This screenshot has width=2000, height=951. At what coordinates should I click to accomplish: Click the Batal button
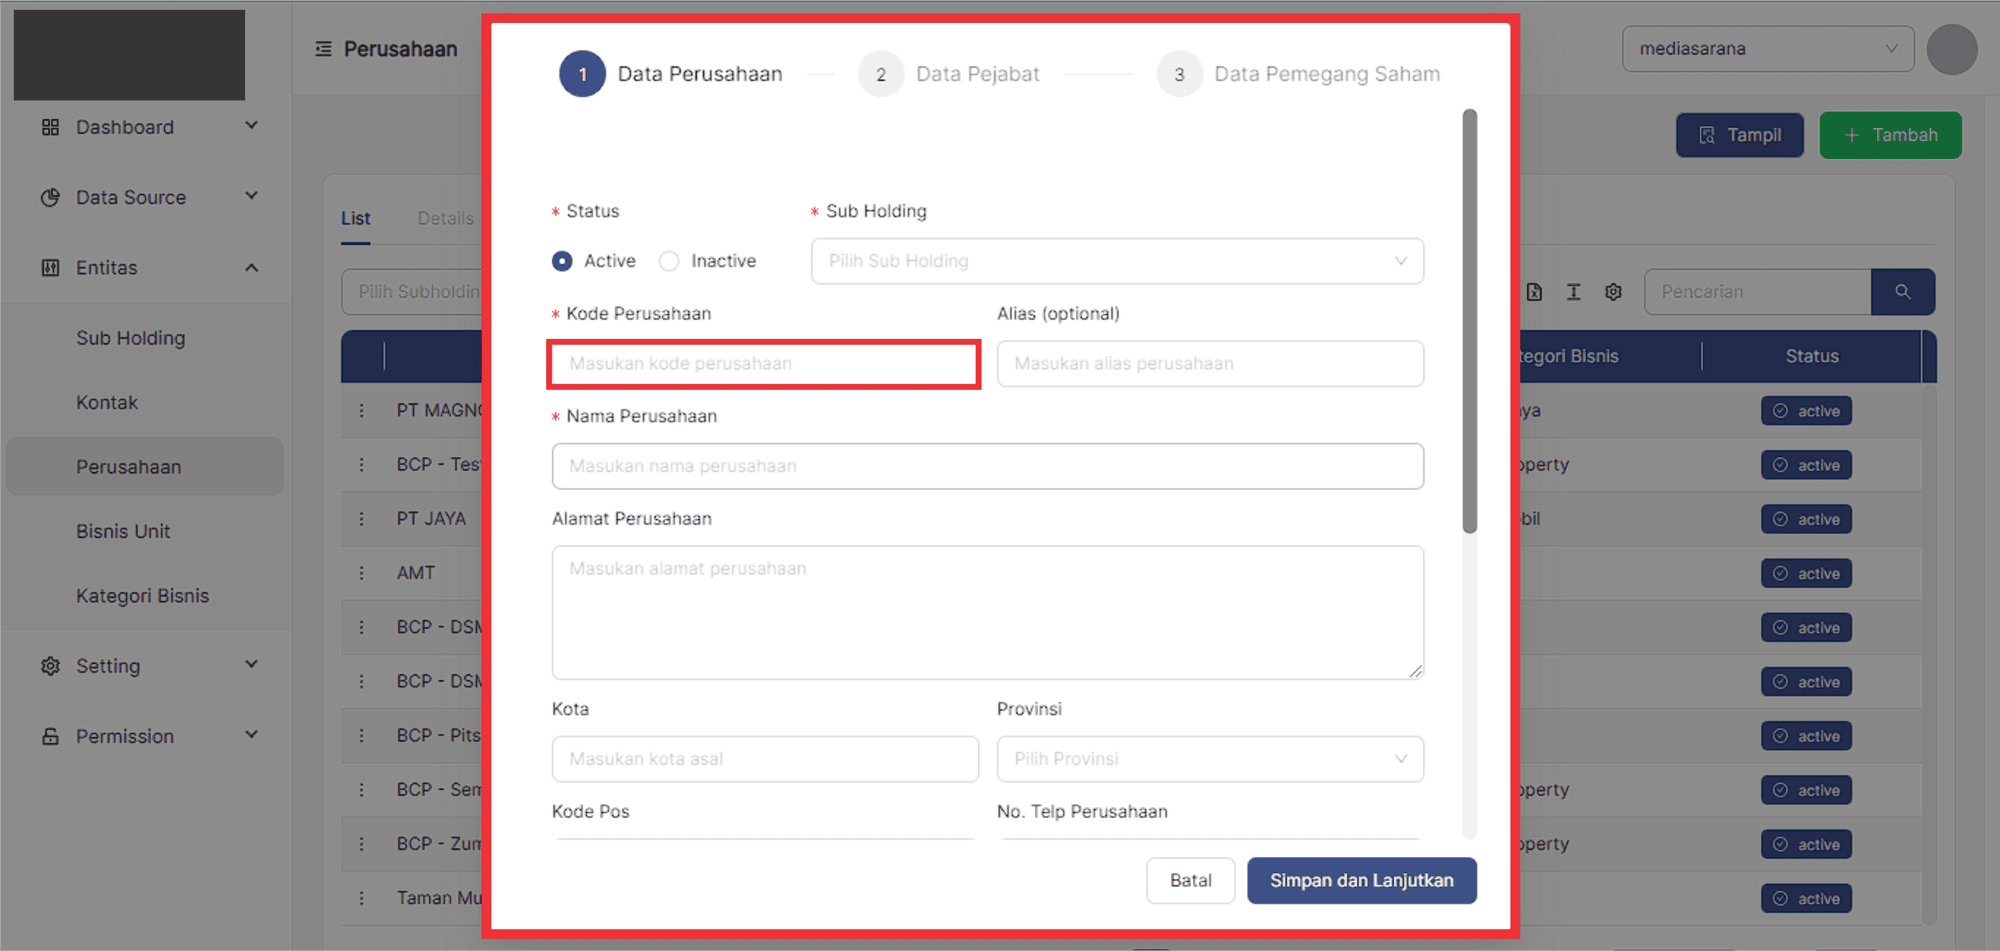click(1190, 880)
